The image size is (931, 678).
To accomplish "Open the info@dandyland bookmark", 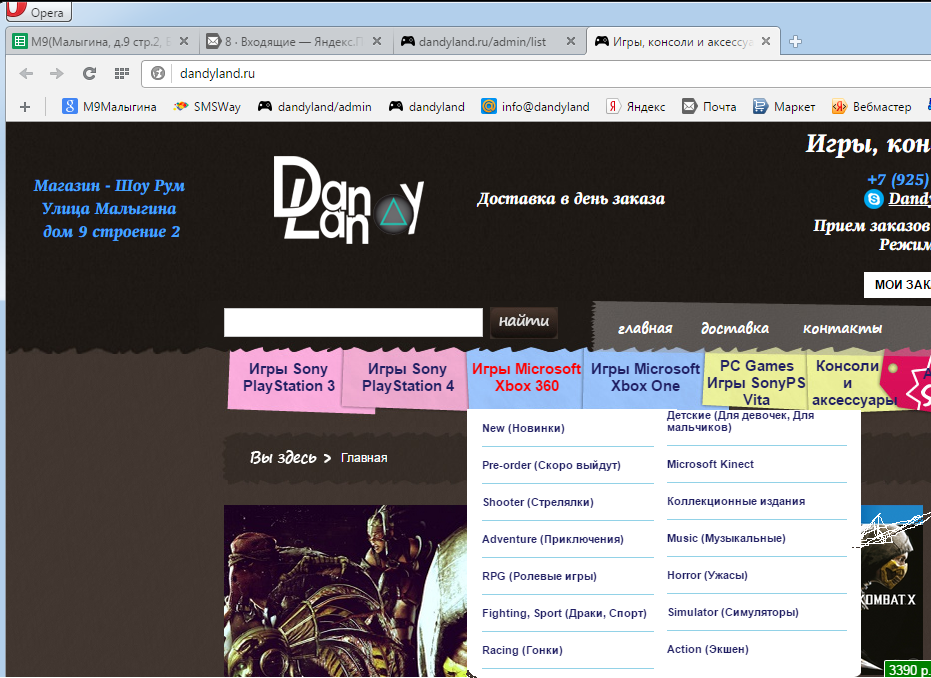I will tap(535, 107).
